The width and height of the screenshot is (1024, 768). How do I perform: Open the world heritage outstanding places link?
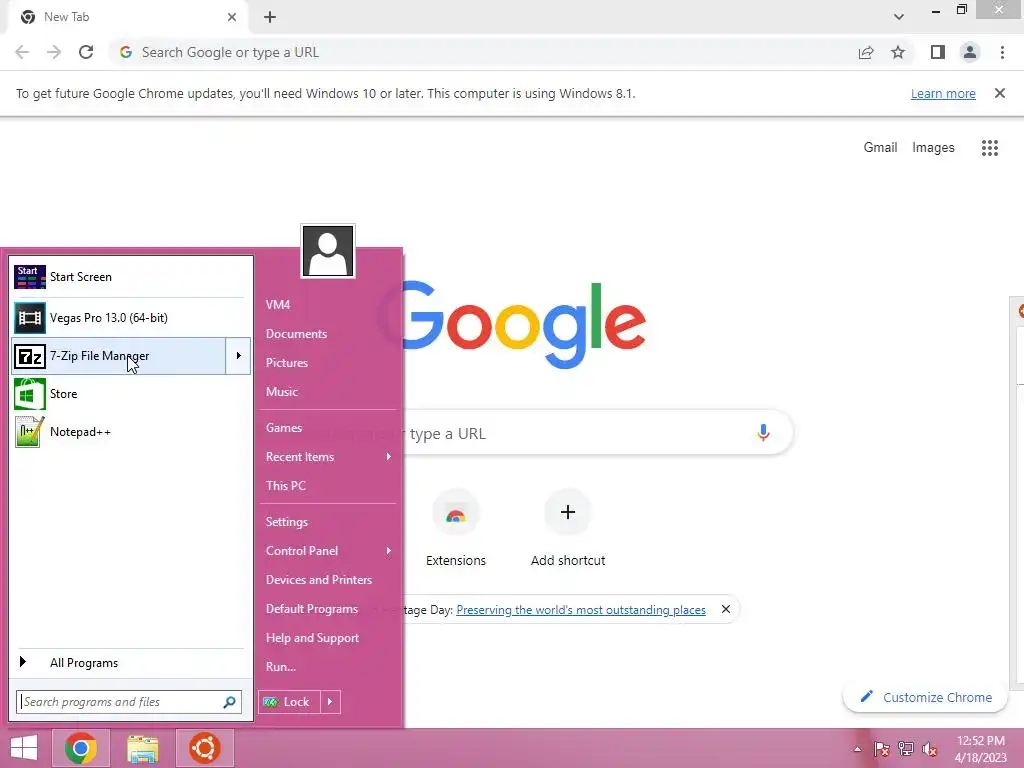[x=581, y=610]
